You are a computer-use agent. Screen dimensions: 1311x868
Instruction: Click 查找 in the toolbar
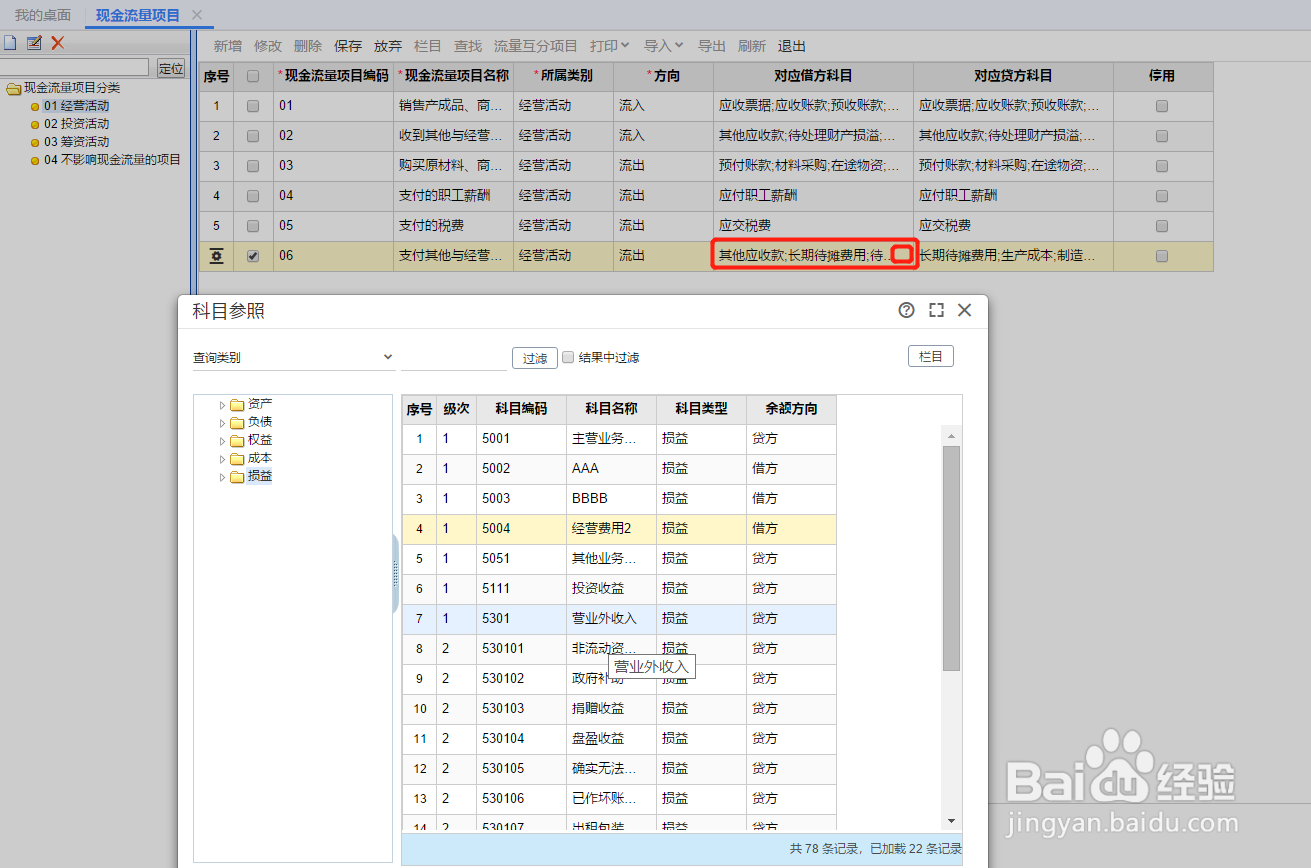[468, 46]
